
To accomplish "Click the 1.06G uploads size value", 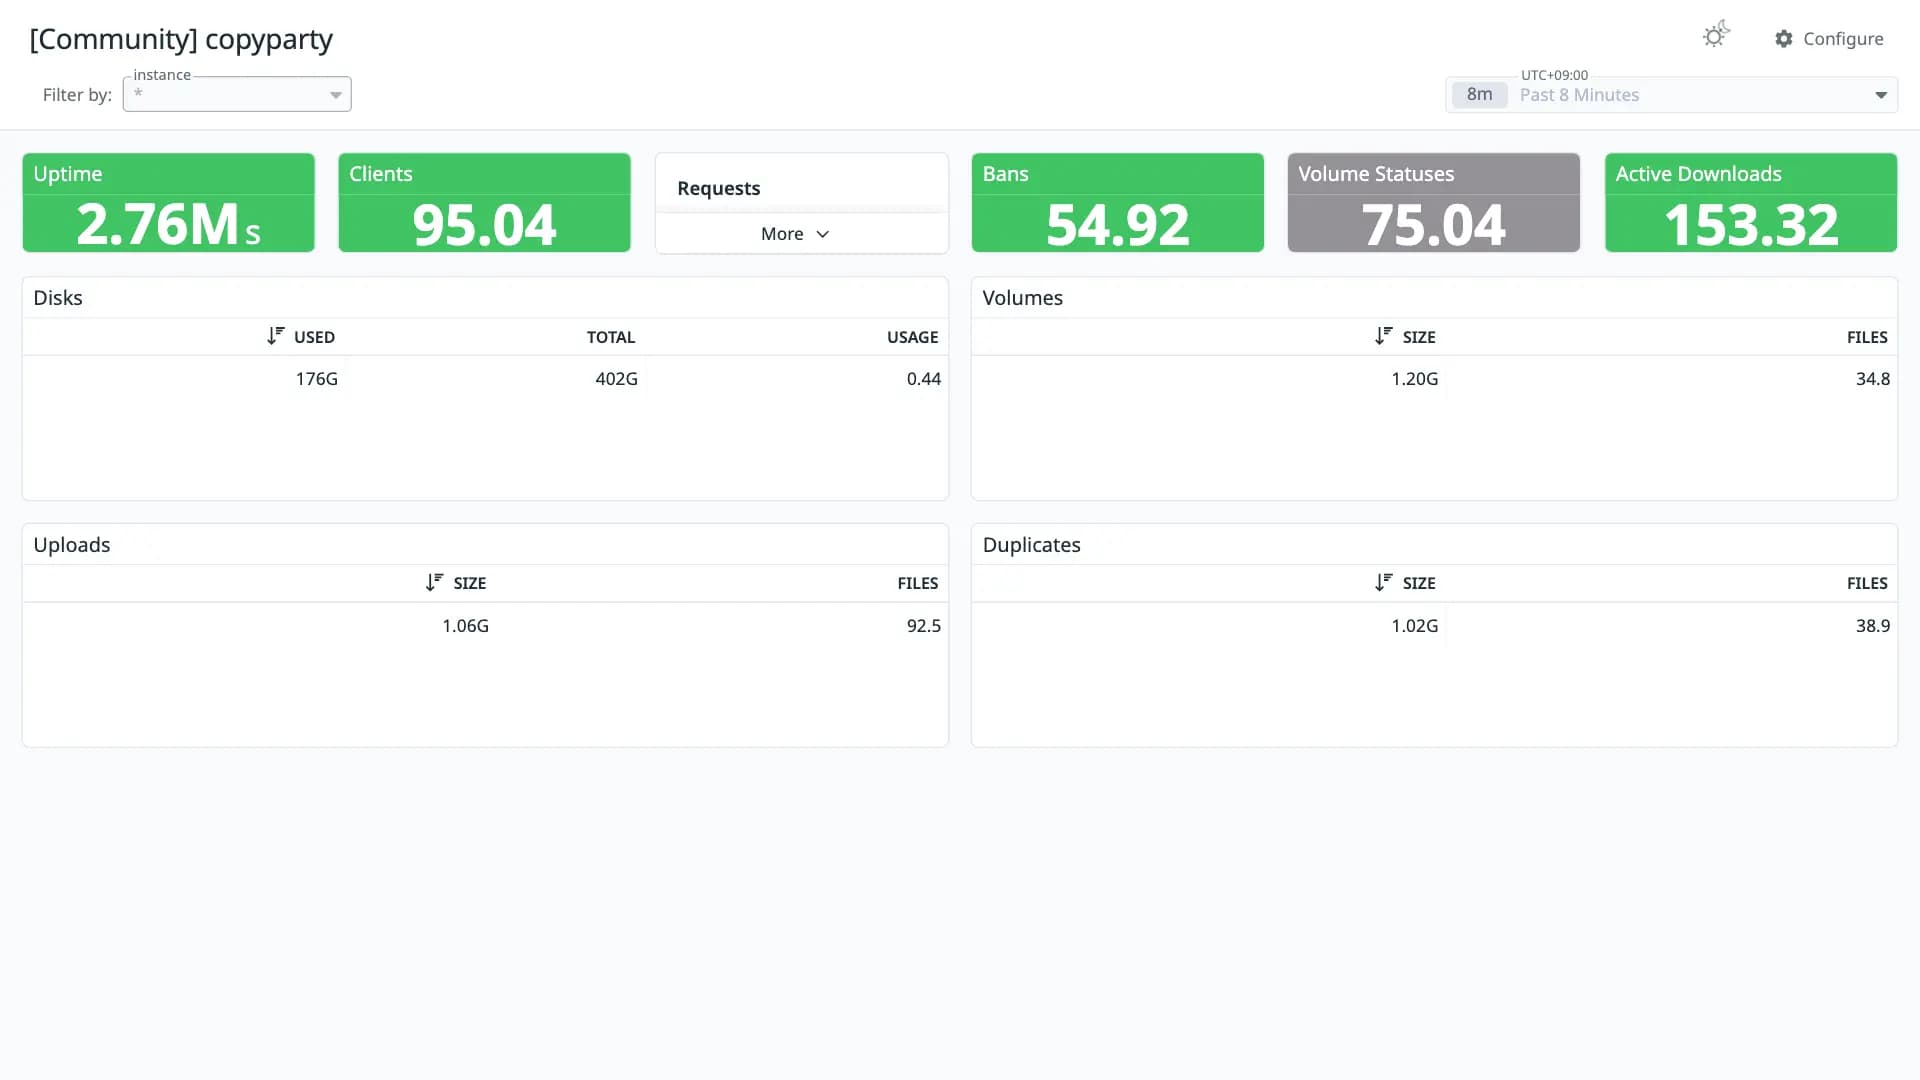I will tap(465, 626).
